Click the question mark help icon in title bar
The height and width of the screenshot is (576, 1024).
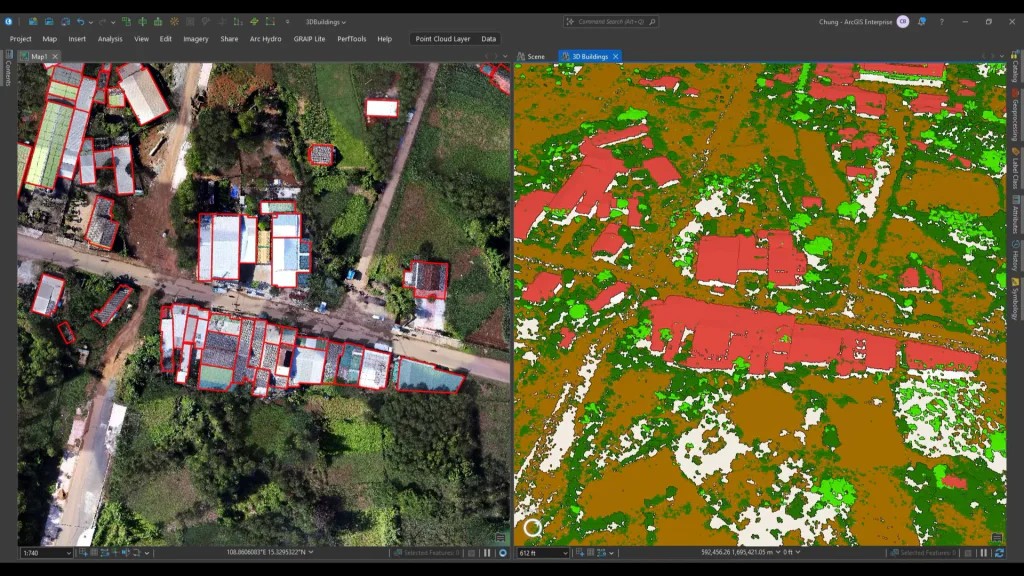(942, 22)
